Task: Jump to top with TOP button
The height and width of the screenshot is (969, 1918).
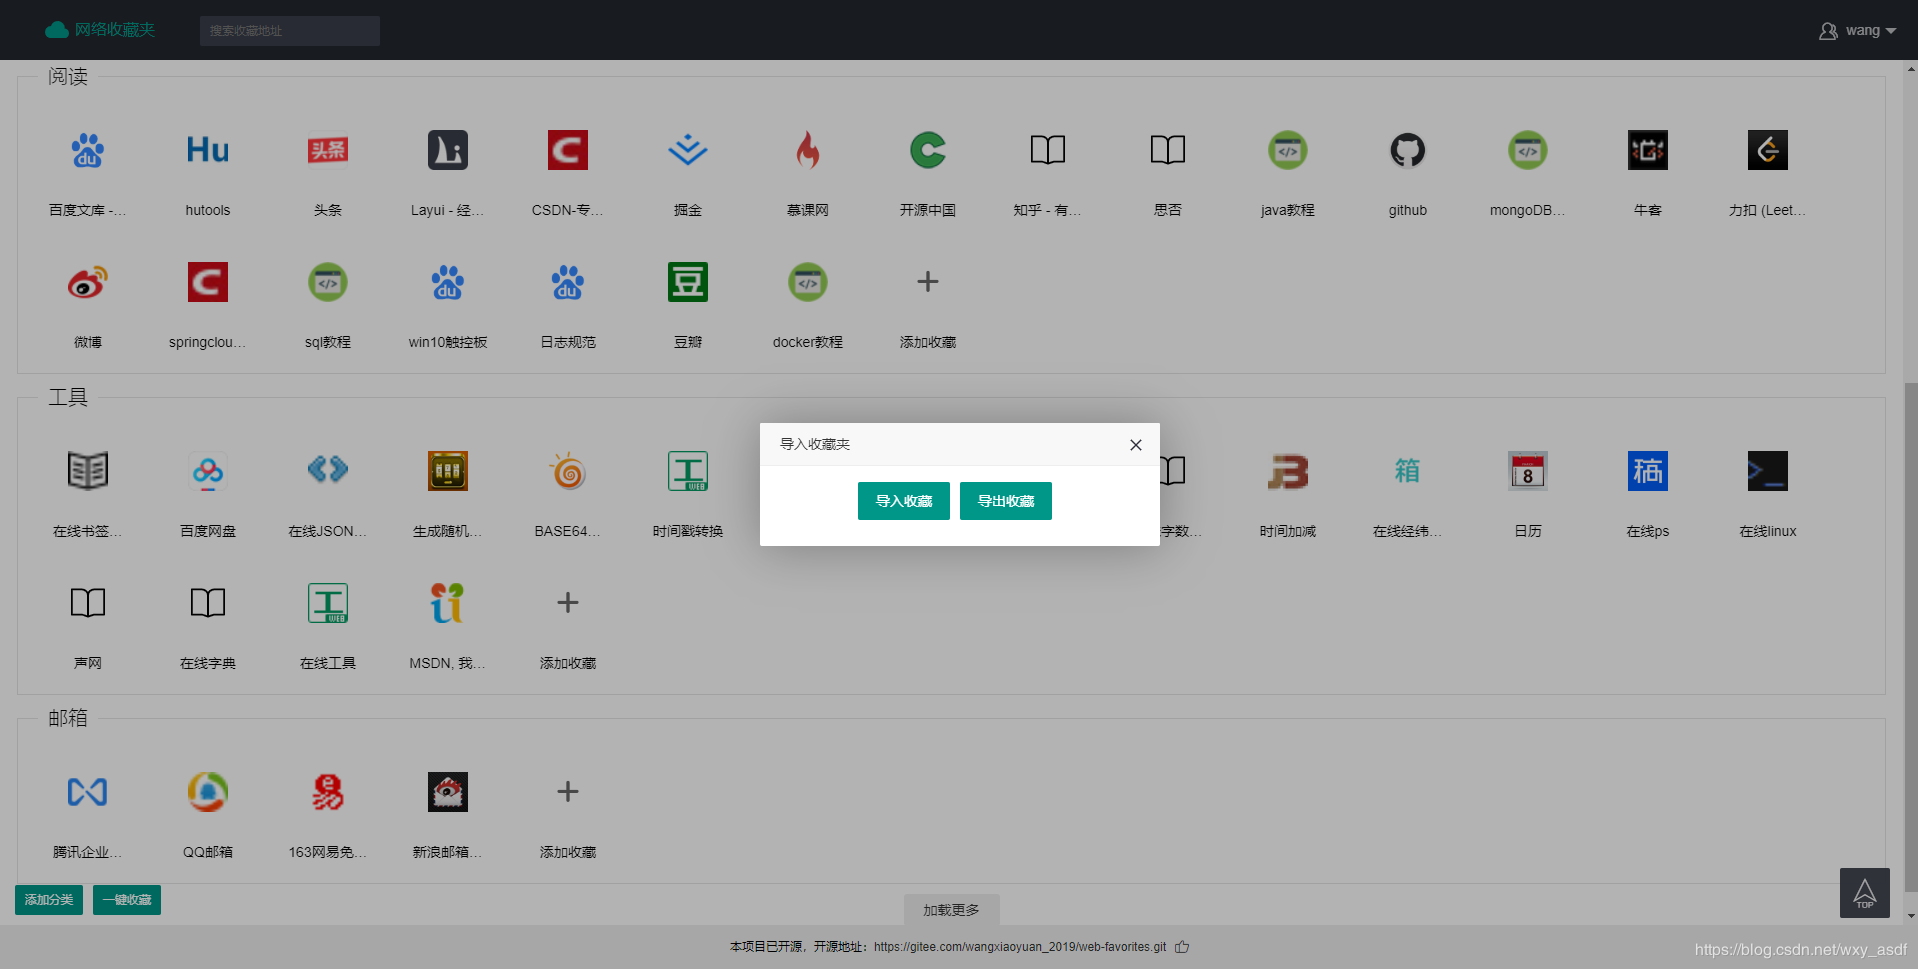Action: [1865, 893]
